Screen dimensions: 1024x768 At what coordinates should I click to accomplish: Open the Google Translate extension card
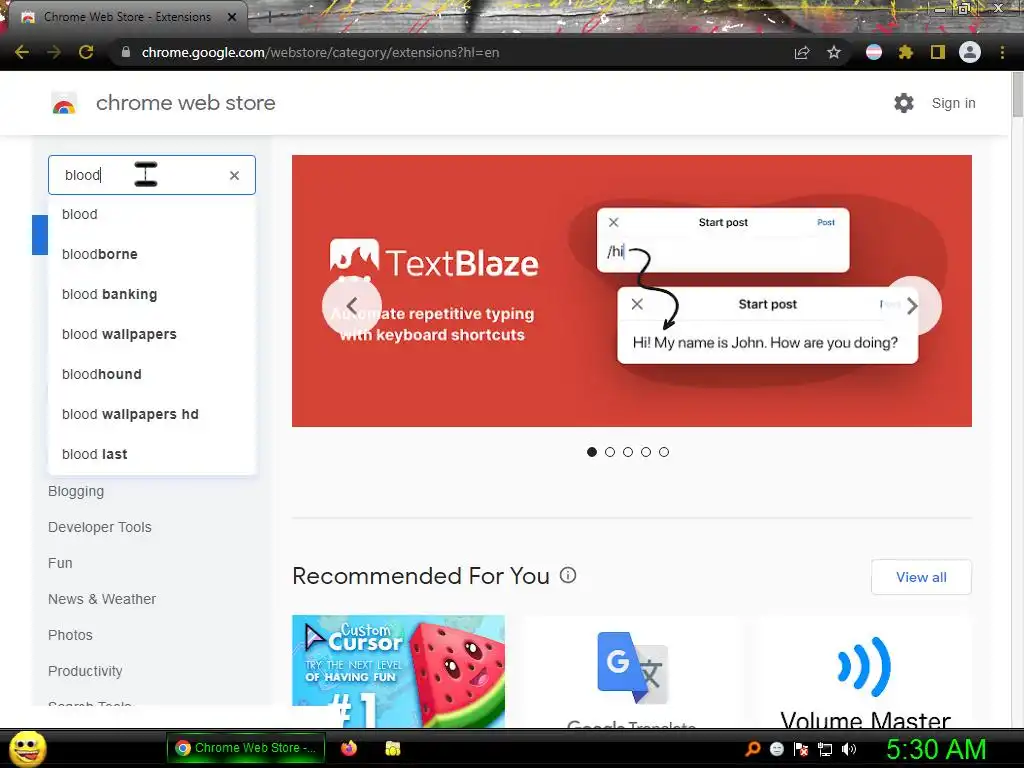coord(632,671)
